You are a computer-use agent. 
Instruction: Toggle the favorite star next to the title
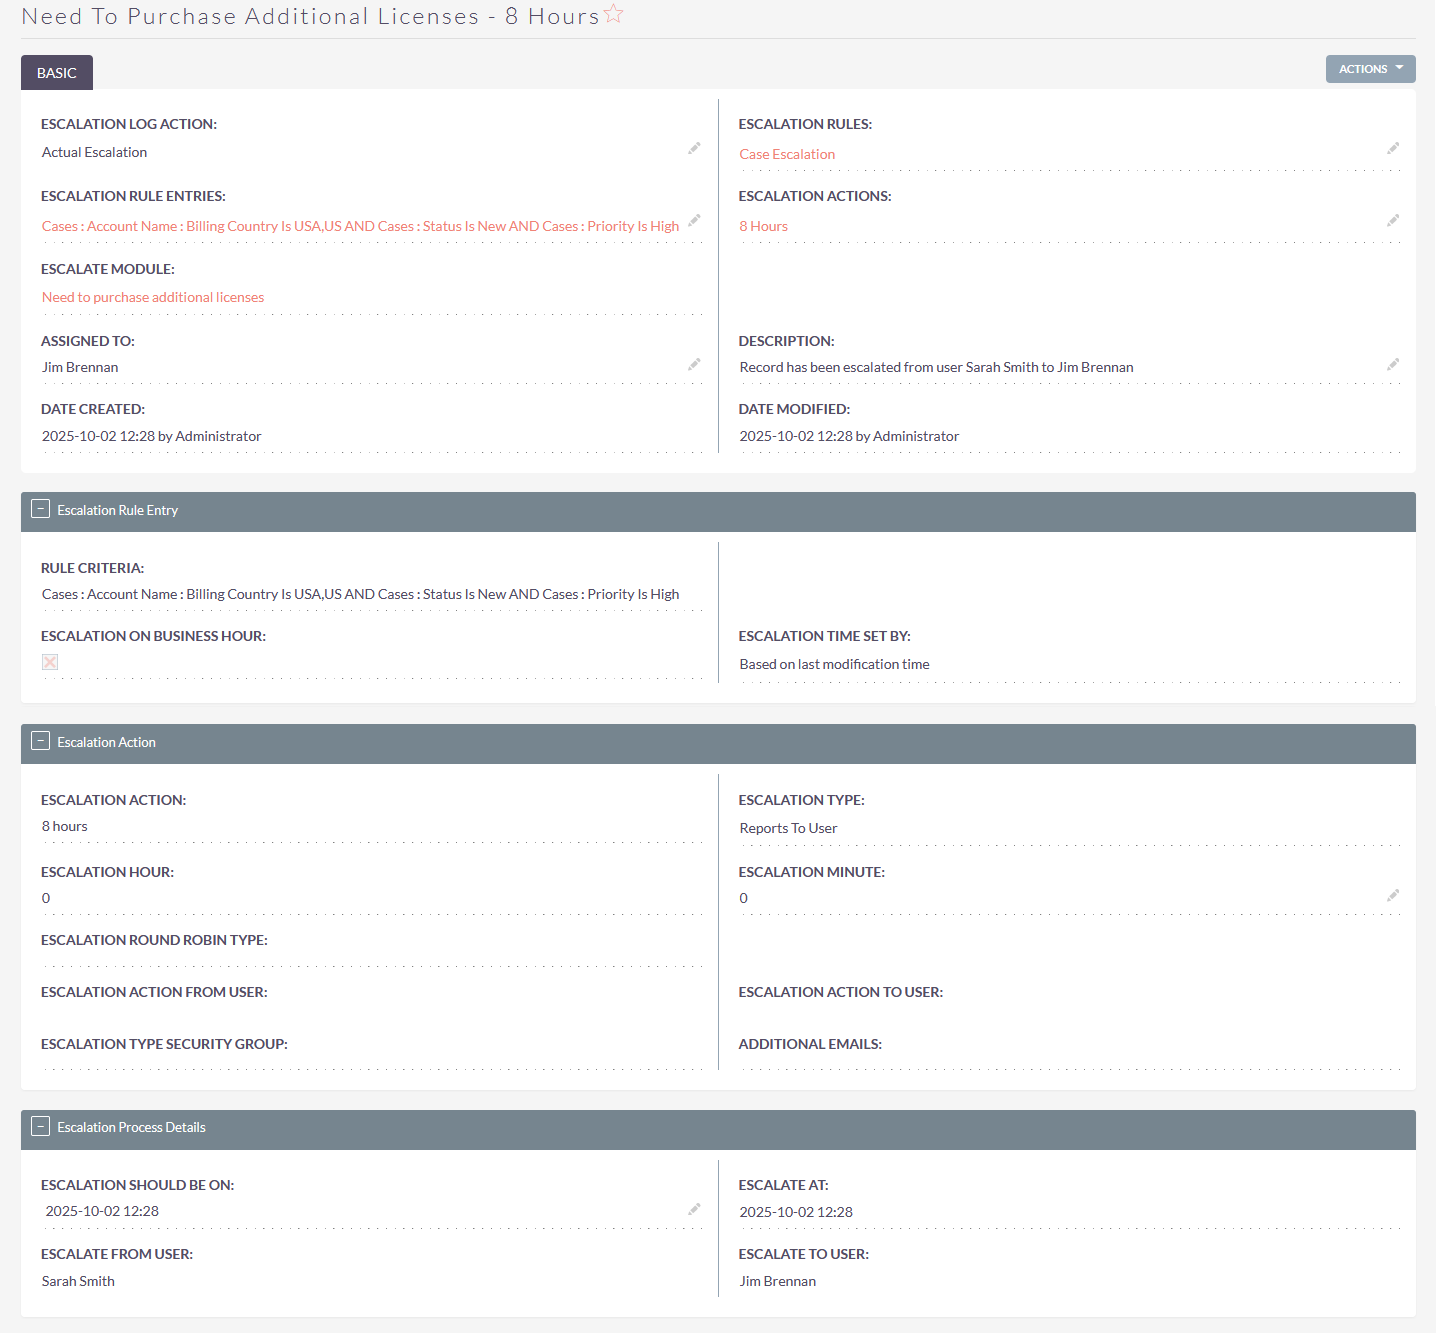pyautogui.click(x=613, y=13)
